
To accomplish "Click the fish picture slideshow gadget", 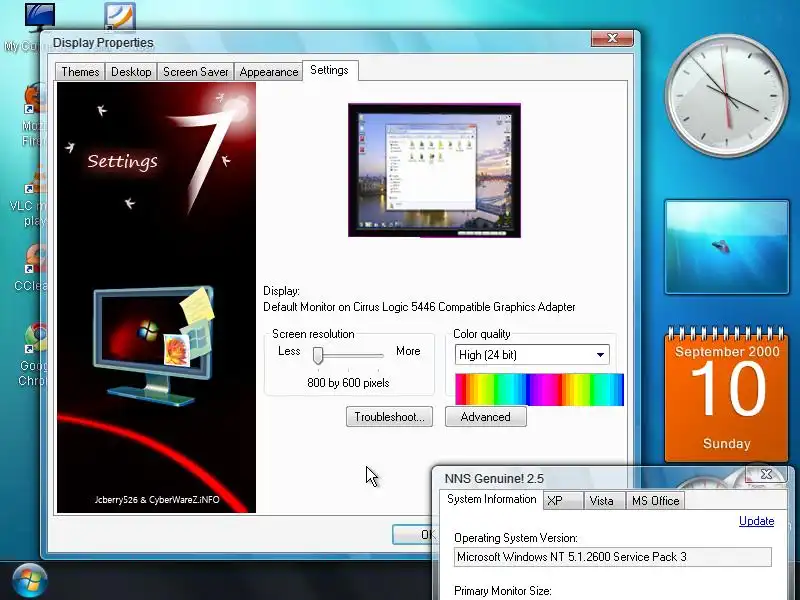I will (727, 247).
